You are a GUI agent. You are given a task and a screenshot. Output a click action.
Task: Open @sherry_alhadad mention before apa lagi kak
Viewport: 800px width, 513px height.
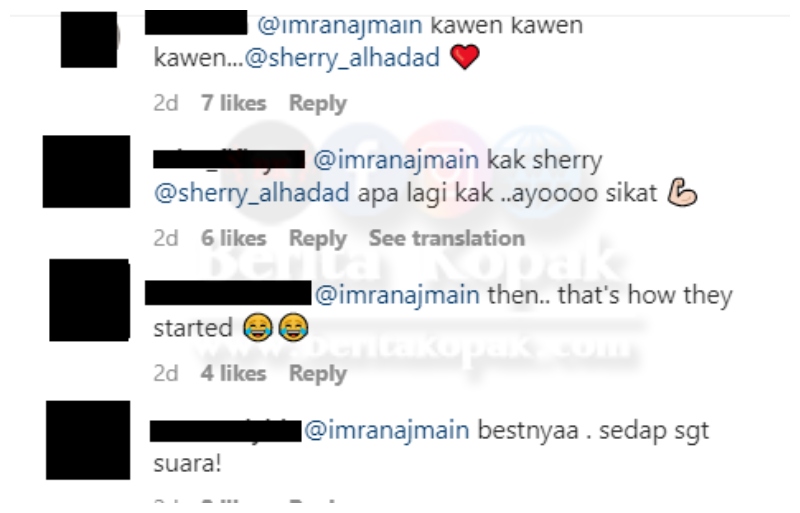click(252, 193)
